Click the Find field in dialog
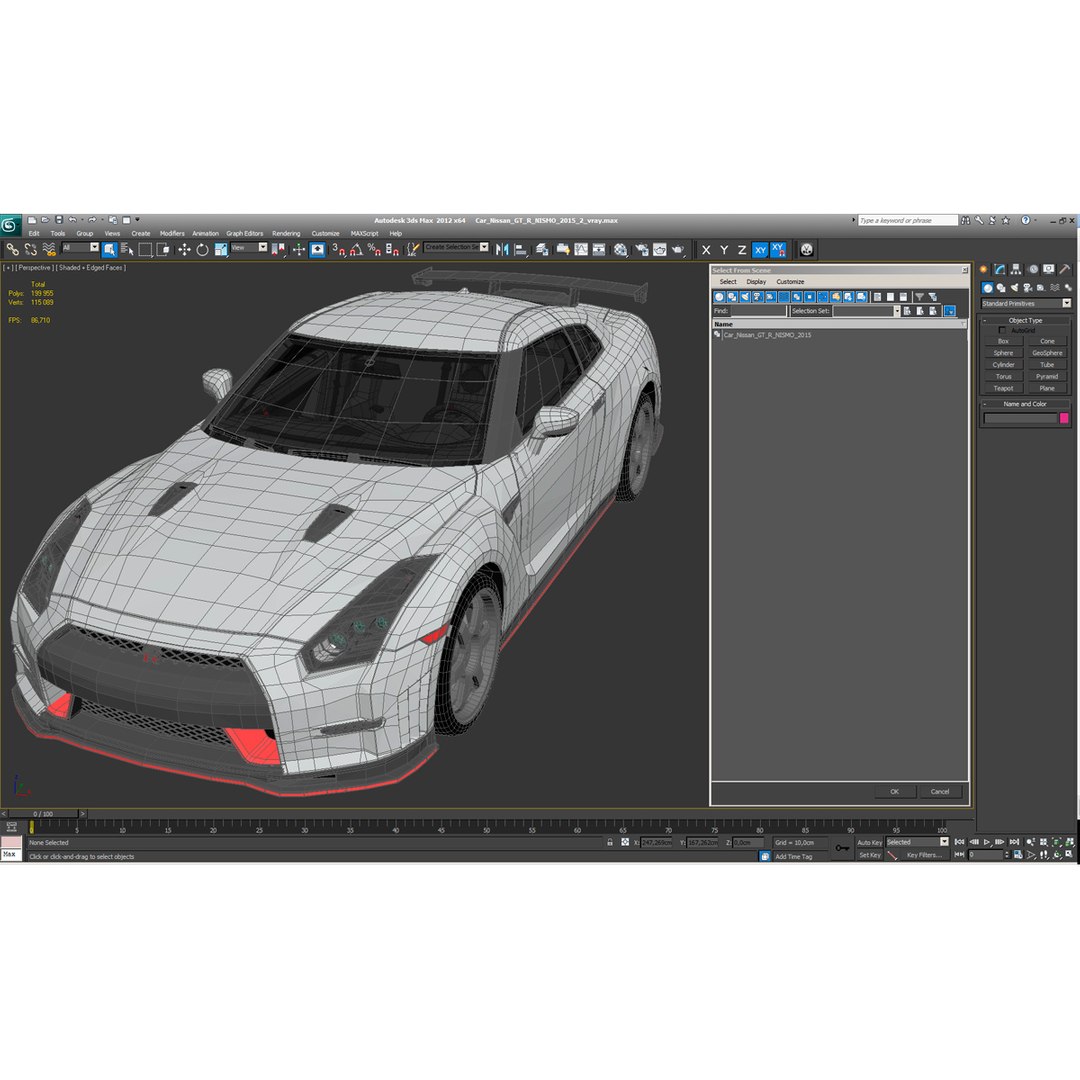This screenshot has height=1080, width=1080. 758,311
